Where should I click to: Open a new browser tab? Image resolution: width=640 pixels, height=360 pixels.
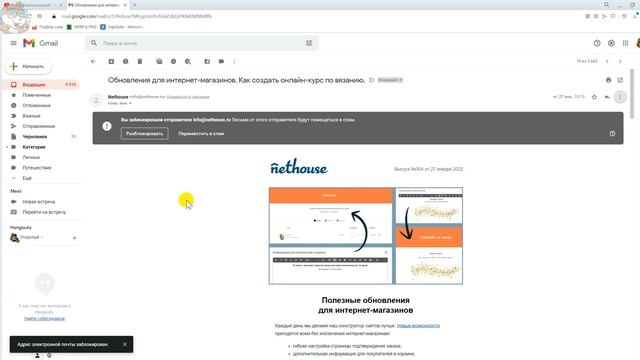pyautogui.click(x=135, y=5)
